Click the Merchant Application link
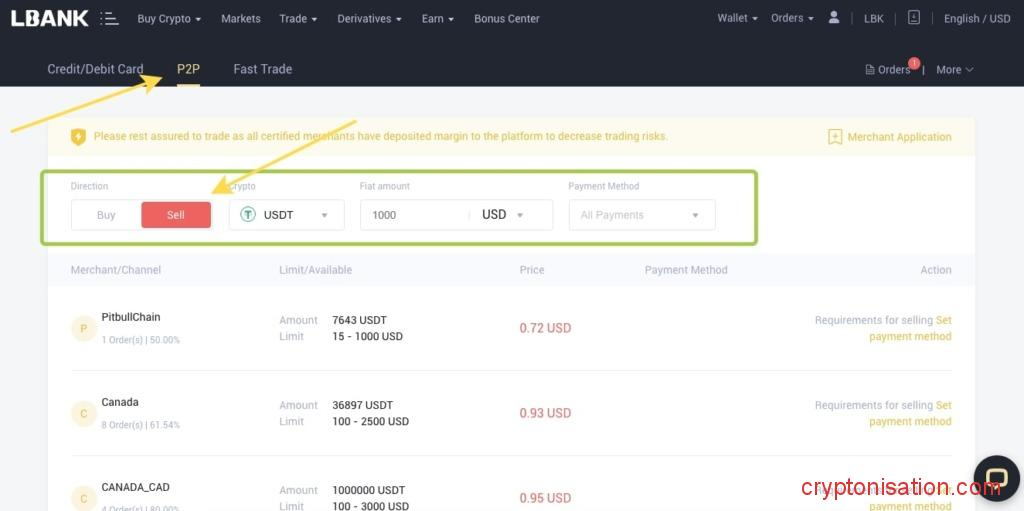The width and height of the screenshot is (1024, 511). click(x=899, y=137)
